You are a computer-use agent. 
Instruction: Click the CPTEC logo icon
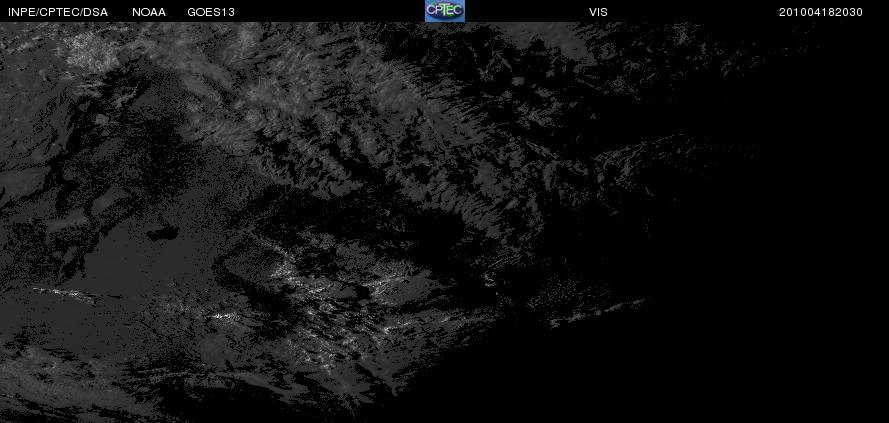(x=445, y=11)
